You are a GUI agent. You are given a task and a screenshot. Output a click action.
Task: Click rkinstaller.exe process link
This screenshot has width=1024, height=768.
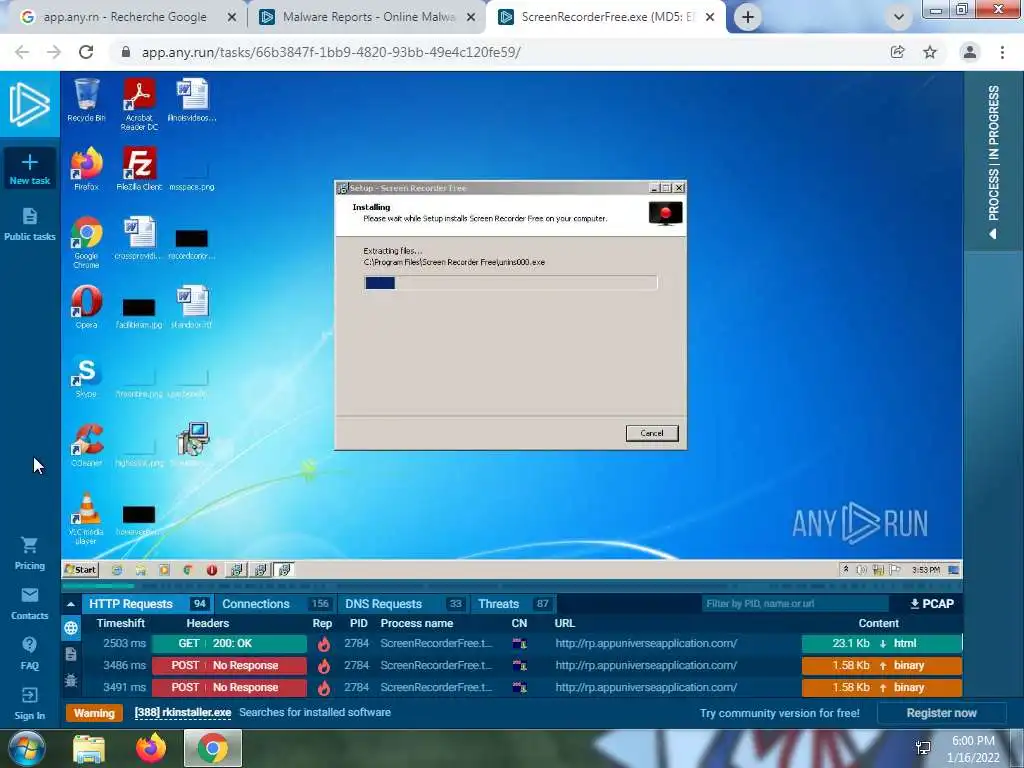(x=183, y=712)
